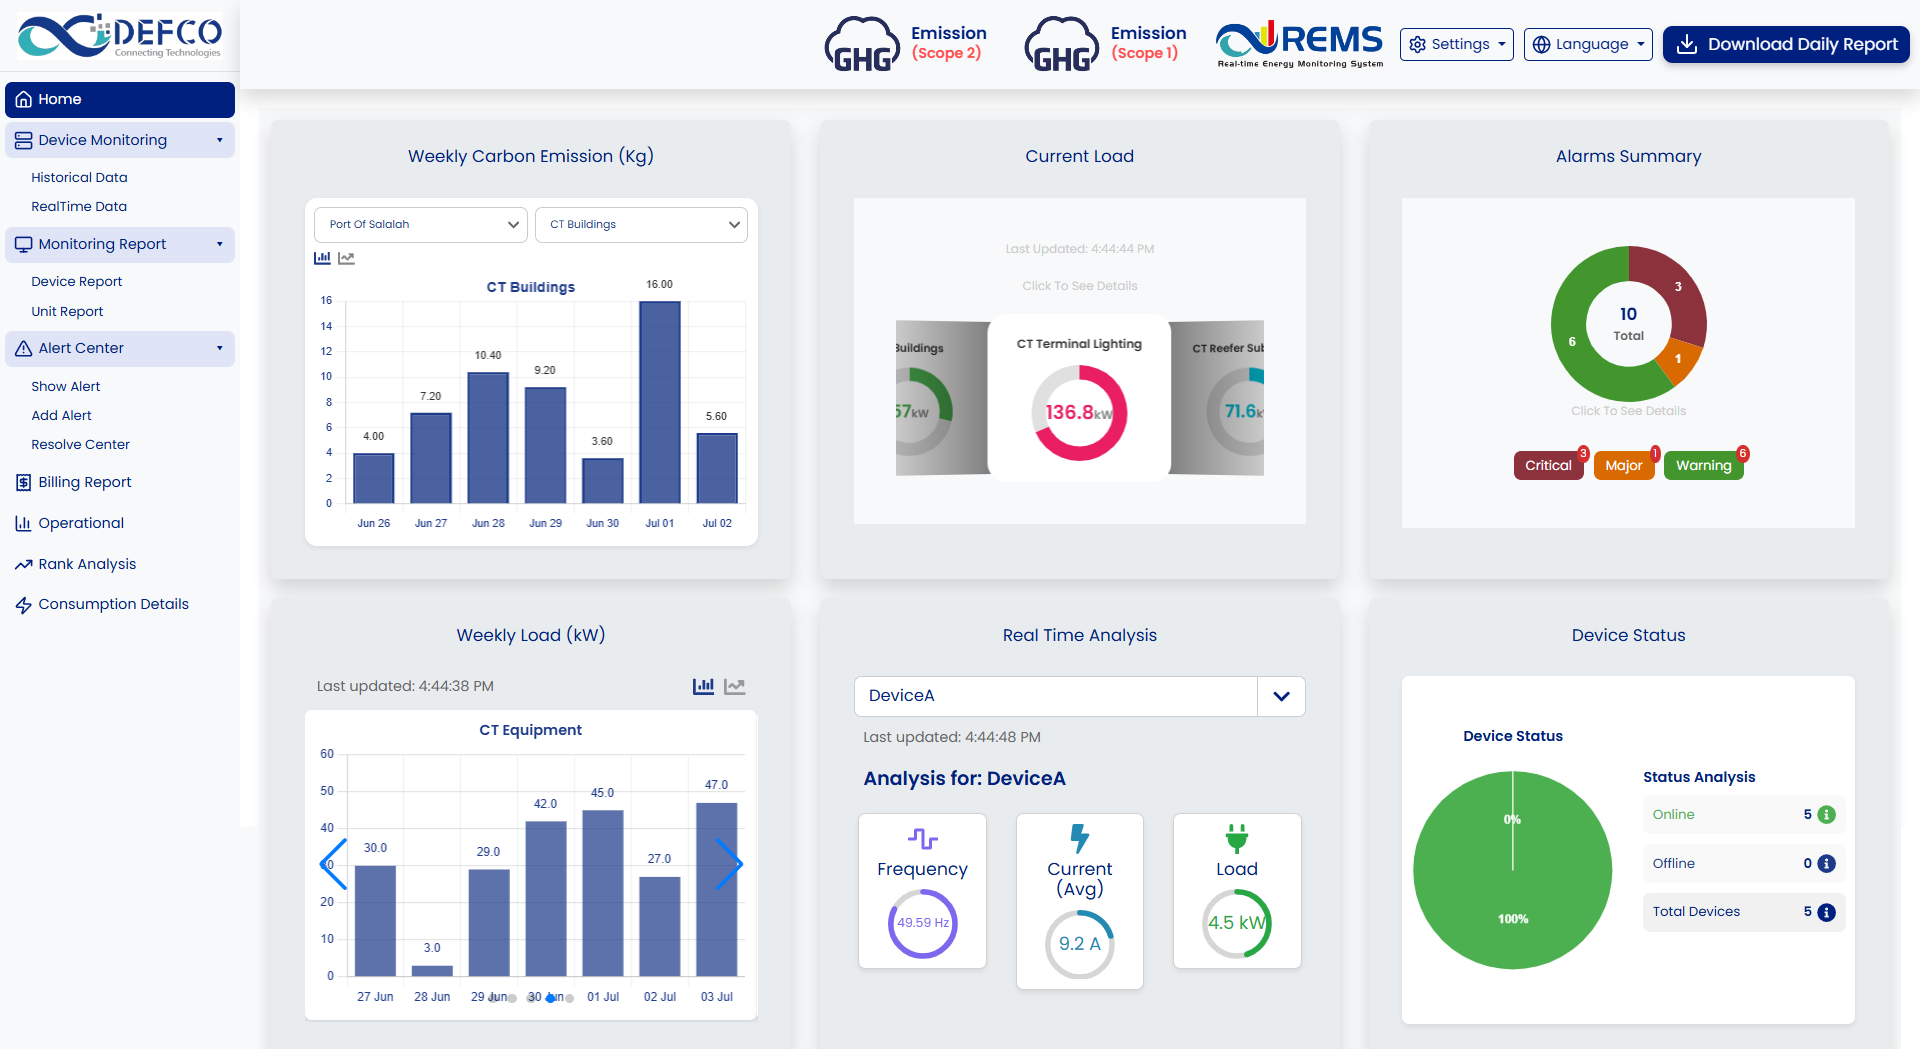This screenshot has width=1920, height=1049.
Task: Click the Billing Report invoice icon
Action: [24, 483]
